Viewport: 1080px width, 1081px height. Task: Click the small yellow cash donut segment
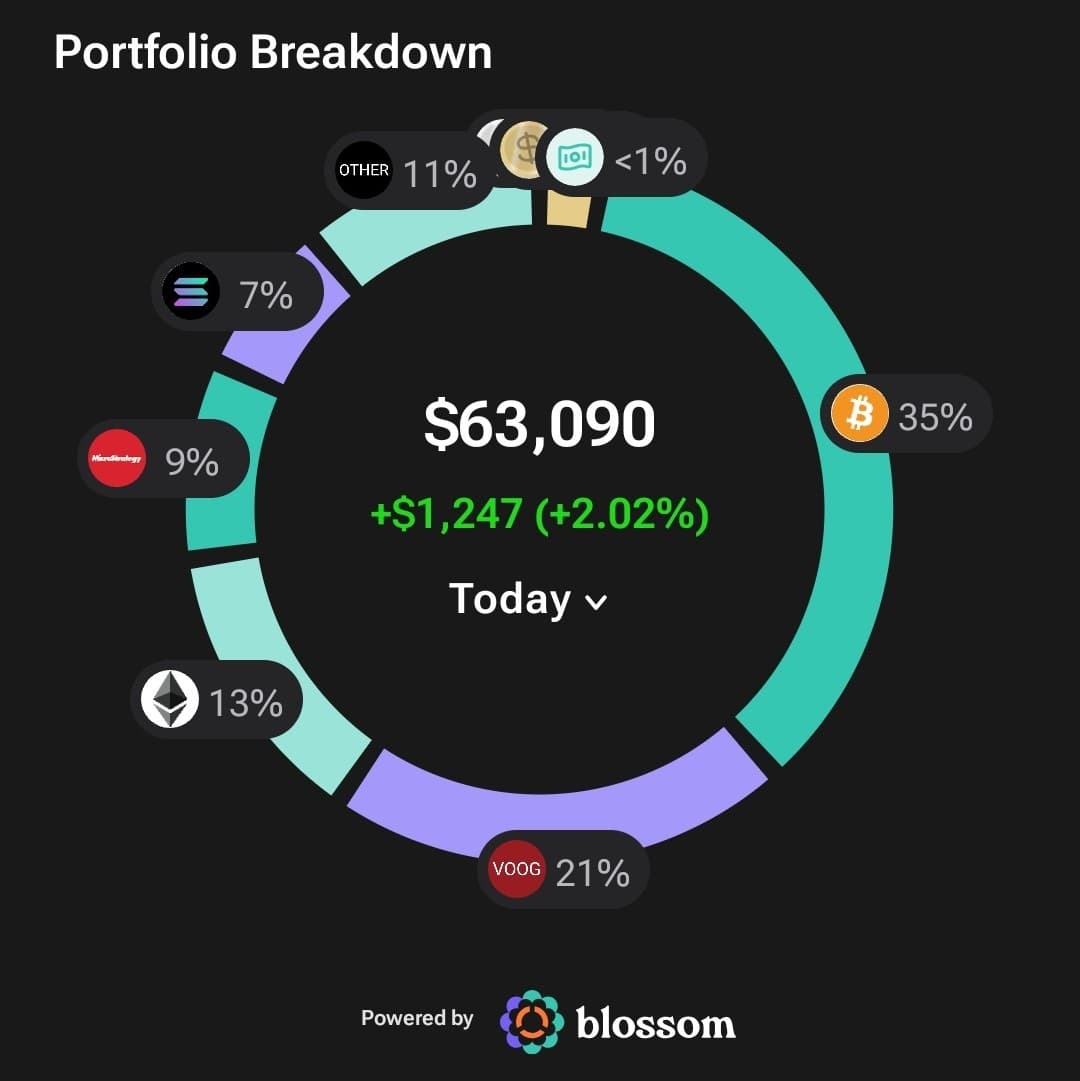point(569,212)
